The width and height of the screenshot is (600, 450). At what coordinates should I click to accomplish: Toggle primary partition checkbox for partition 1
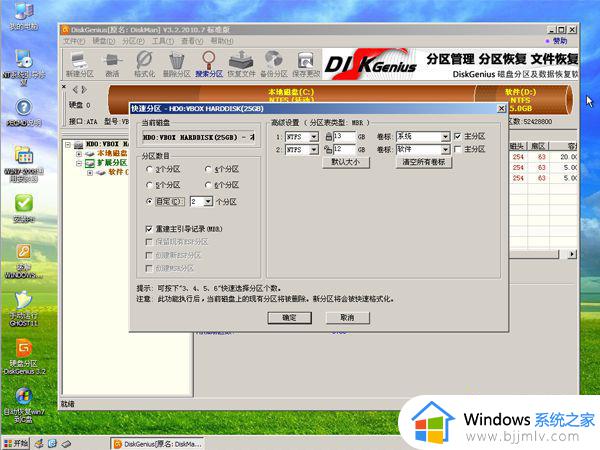[457, 136]
